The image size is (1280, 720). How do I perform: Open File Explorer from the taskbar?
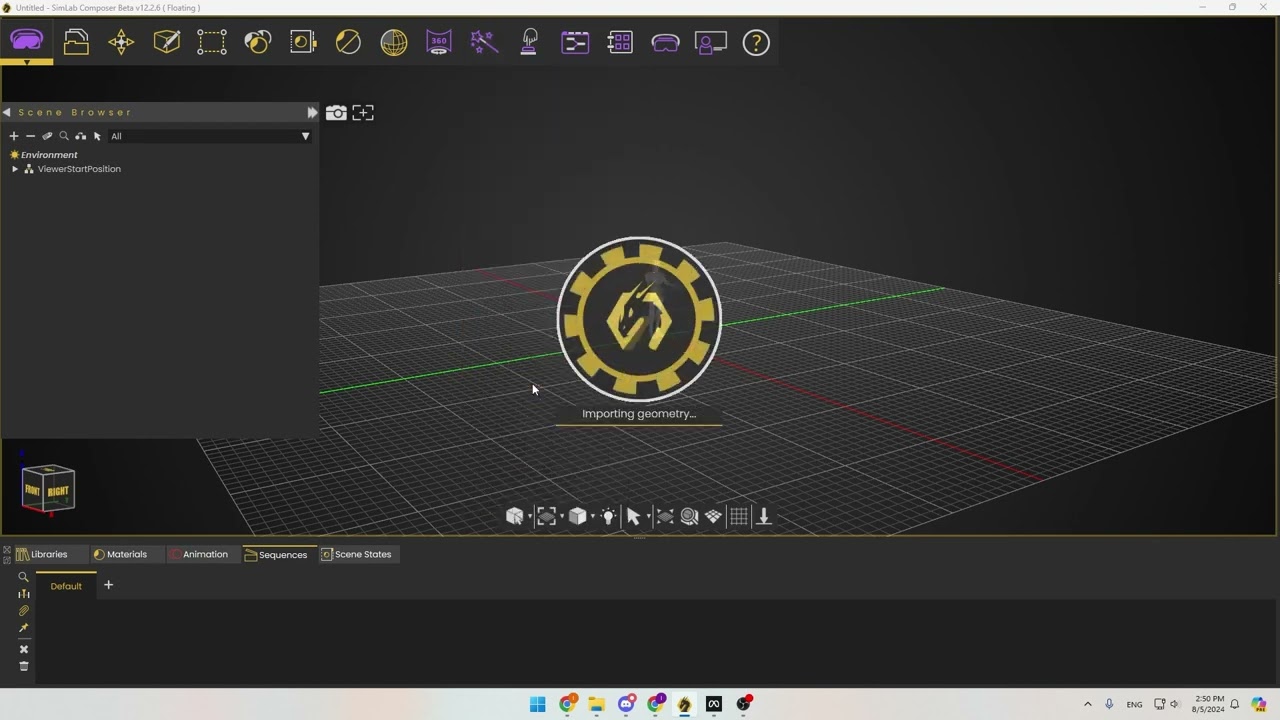point(596,704)
